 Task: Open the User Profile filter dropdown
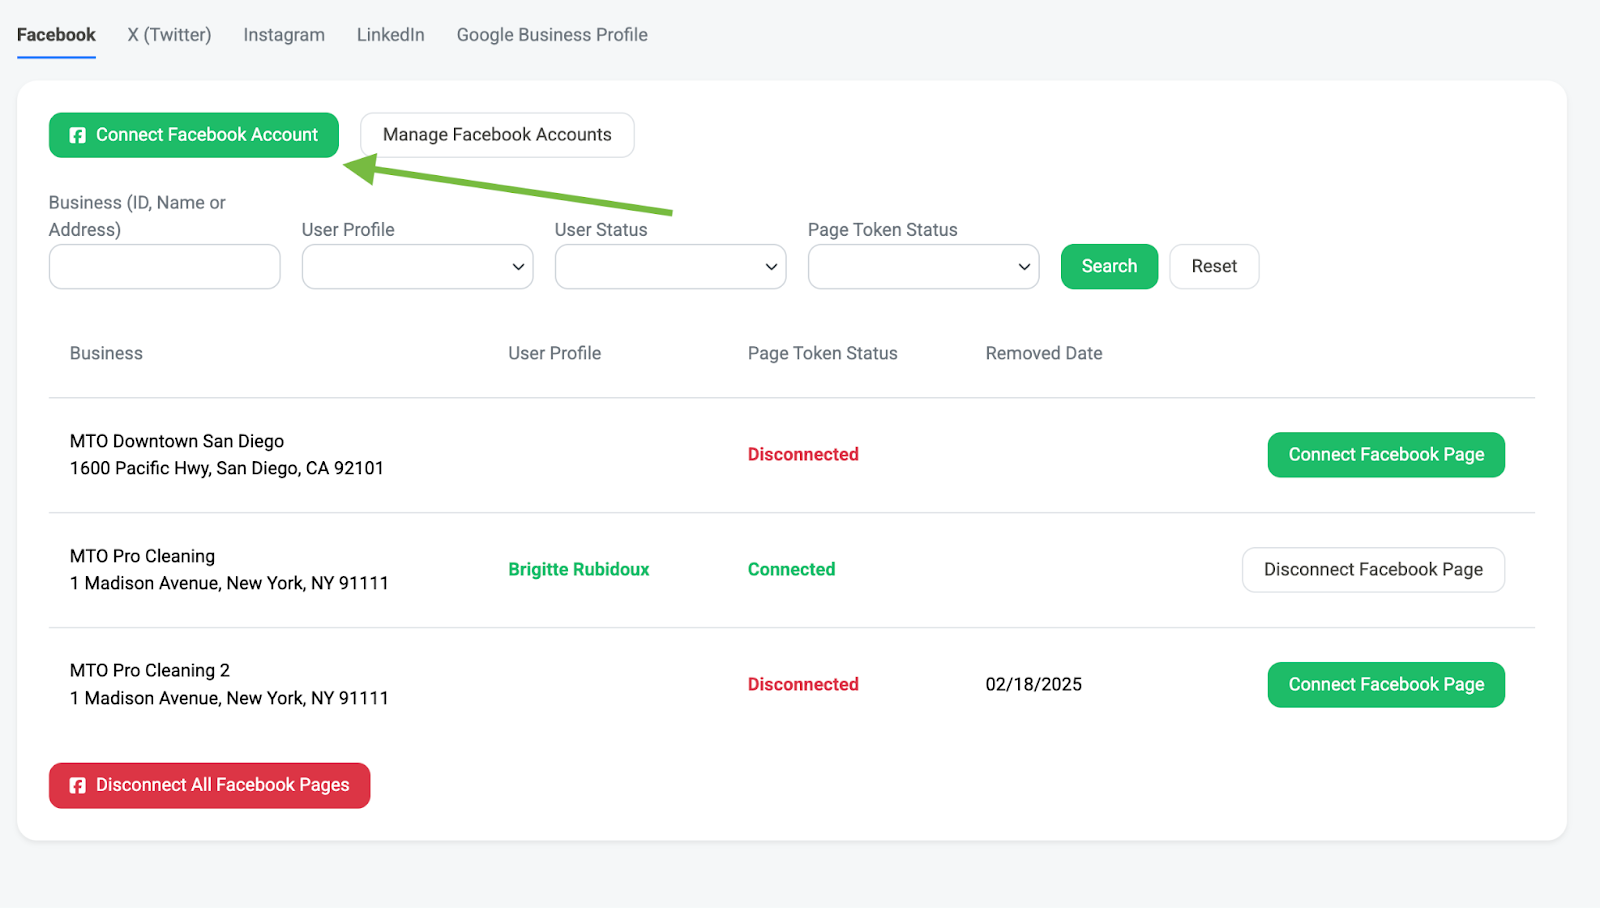click(x=418, y=267)
